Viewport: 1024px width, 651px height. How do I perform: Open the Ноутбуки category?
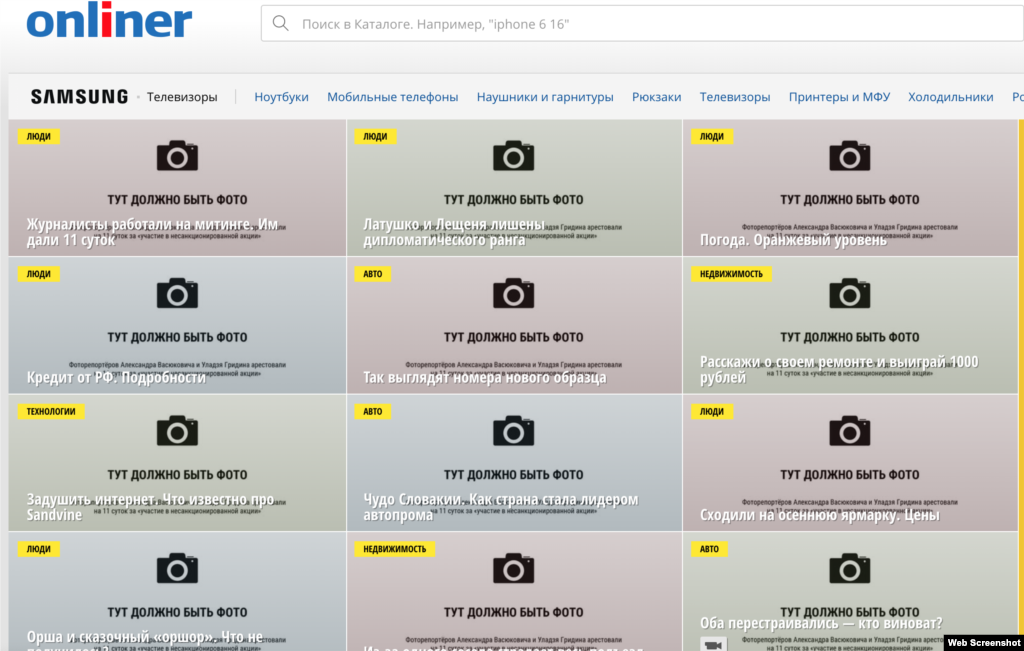281,97
